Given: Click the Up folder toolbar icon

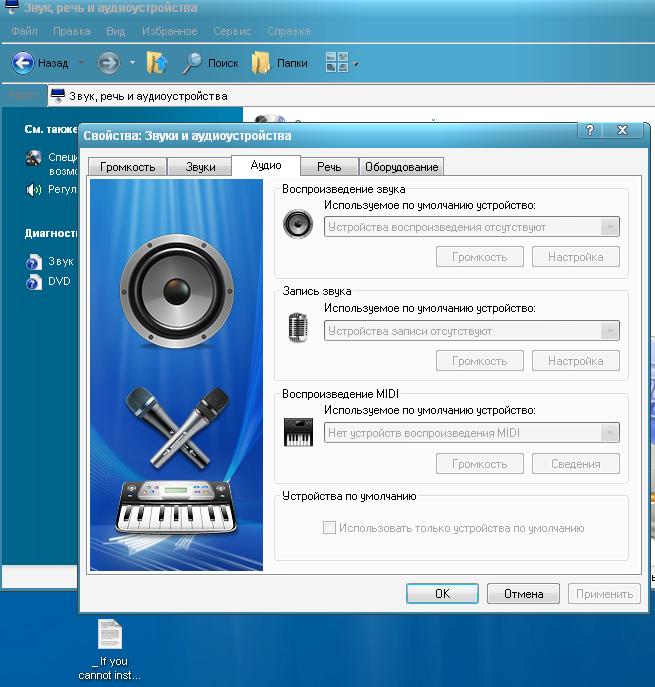Looking at the screenshot, I should point(157,63).
